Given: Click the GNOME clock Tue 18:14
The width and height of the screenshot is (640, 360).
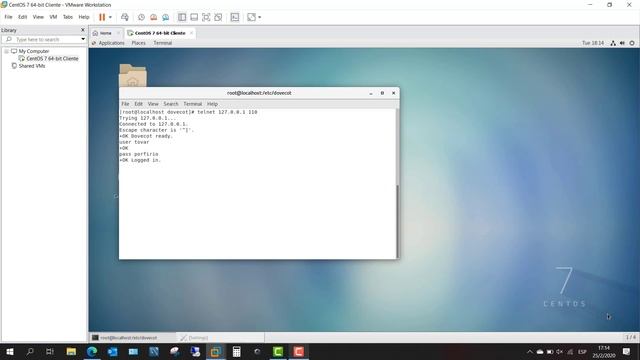Looking at the screenshot, I should [593, 43].
